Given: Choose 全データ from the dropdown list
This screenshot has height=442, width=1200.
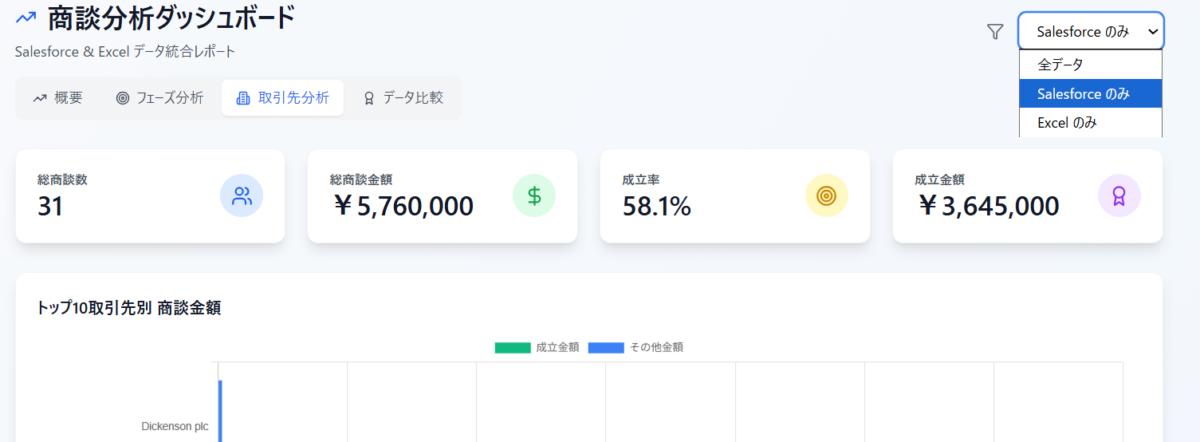Looking at the screenshot, I should 1090,64.
